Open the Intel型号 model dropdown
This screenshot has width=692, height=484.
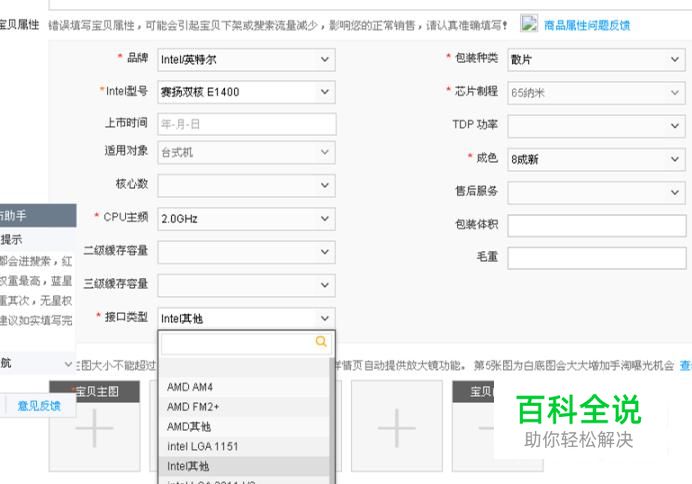pos(246,92)
